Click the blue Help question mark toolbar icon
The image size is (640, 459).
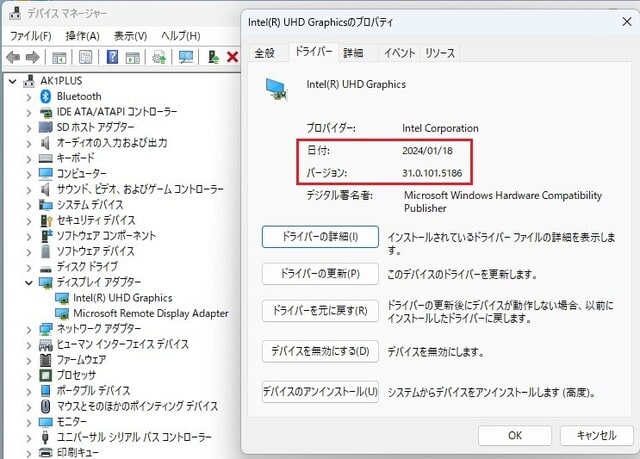[x=112, y=57]
